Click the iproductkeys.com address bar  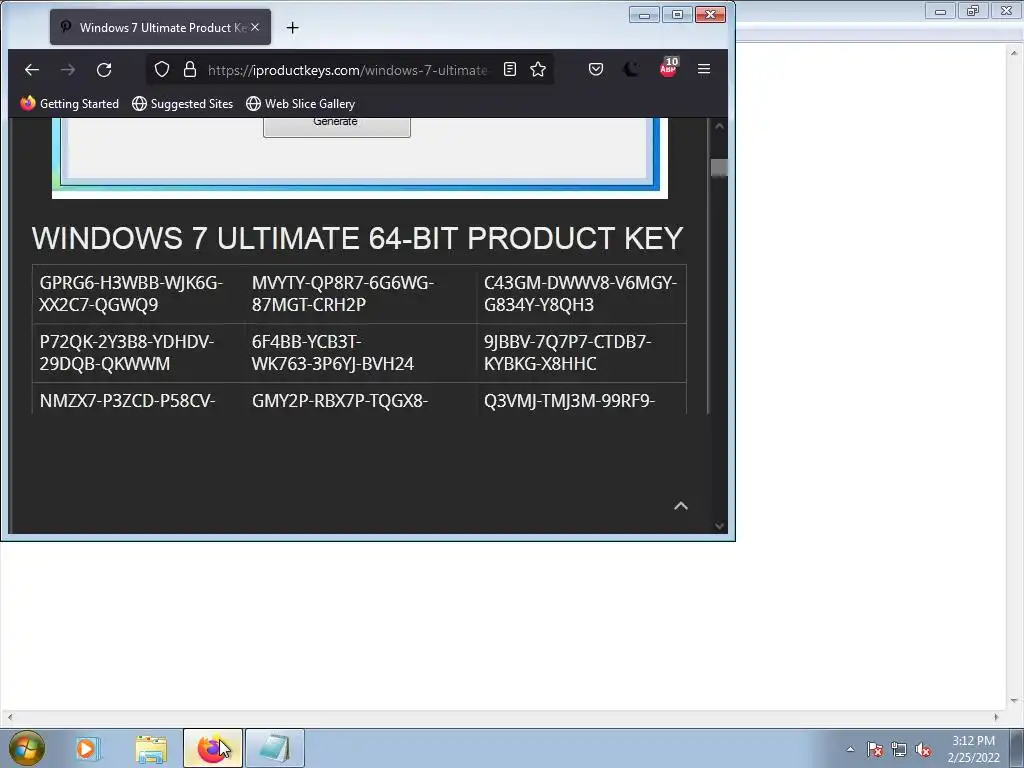[x=347, y=70]
